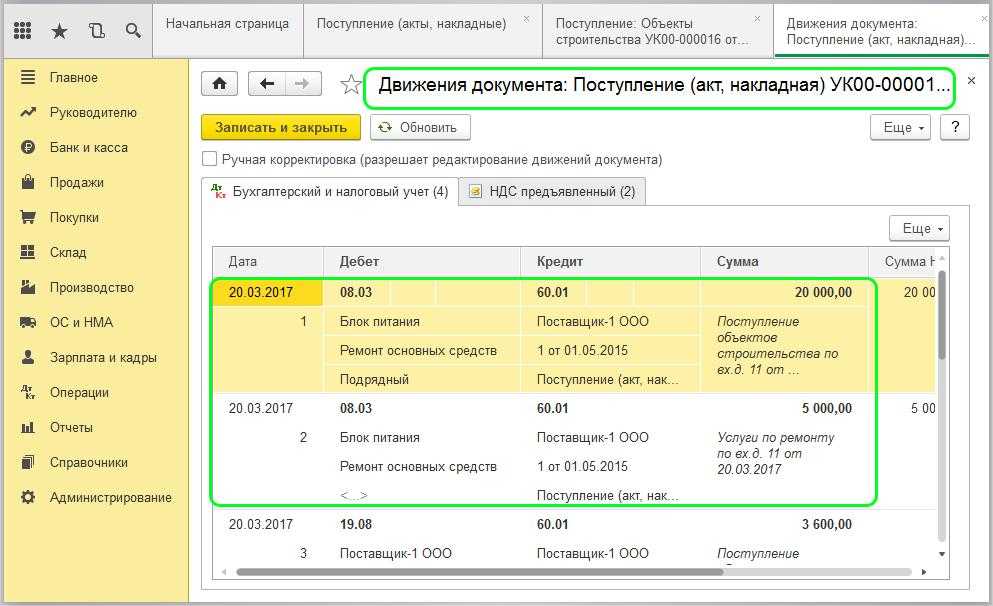The height and width of the screenshot is (606, 993).
Task: Enable the Ручная корректировка checkbox
Action: pos(210,159)
